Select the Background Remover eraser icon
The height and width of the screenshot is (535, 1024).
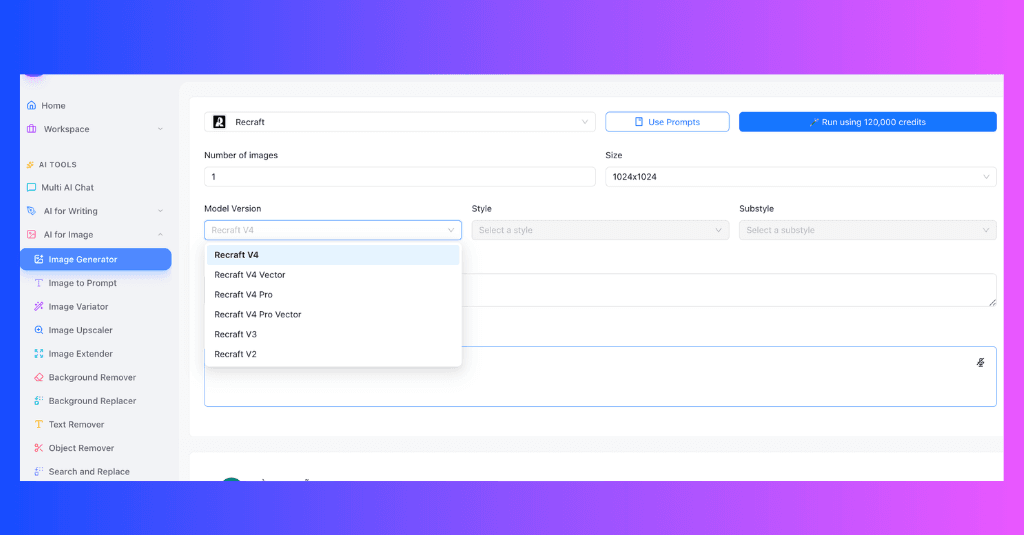click(39, 377)
